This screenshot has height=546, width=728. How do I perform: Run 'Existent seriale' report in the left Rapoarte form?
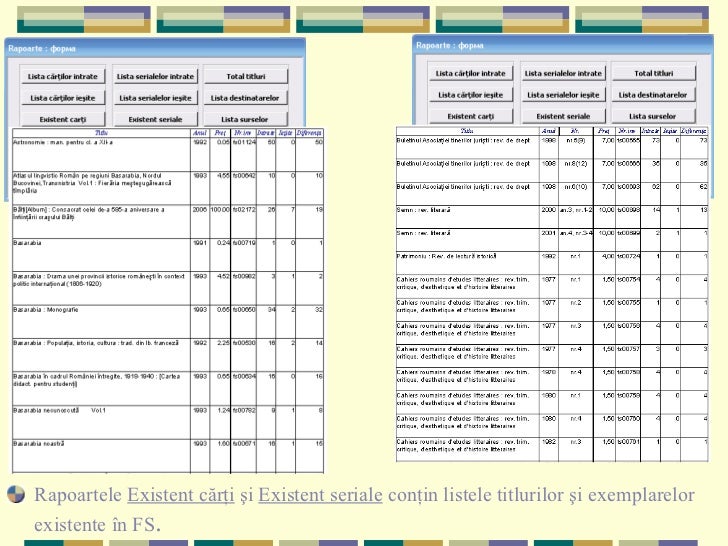(156, 119)
